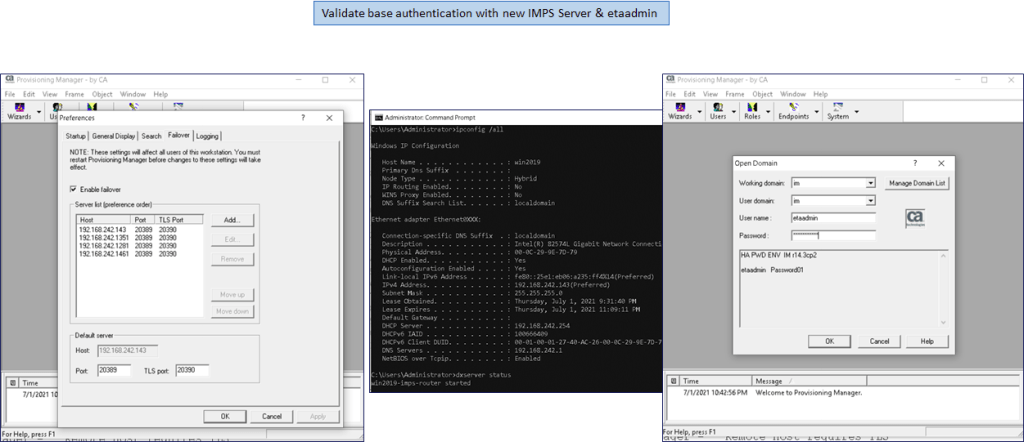The width and height of the screenshot is (1024, 442).
Task: Click the Roles toolbar icon
Action: point(750,109)
